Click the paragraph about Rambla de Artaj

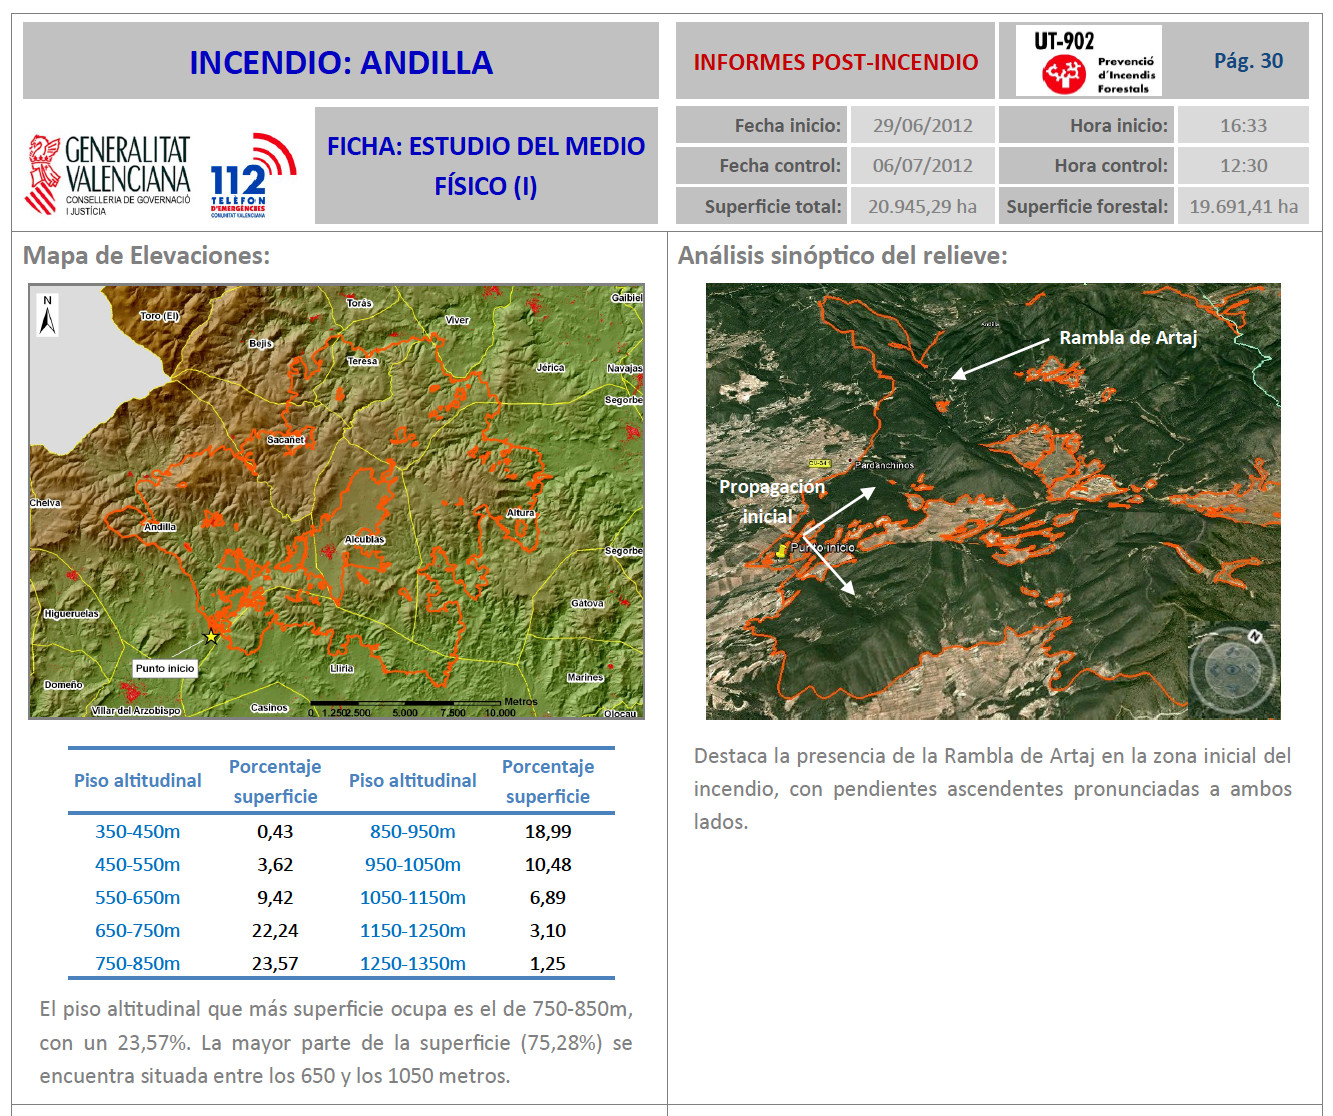(x=993, y=789)
